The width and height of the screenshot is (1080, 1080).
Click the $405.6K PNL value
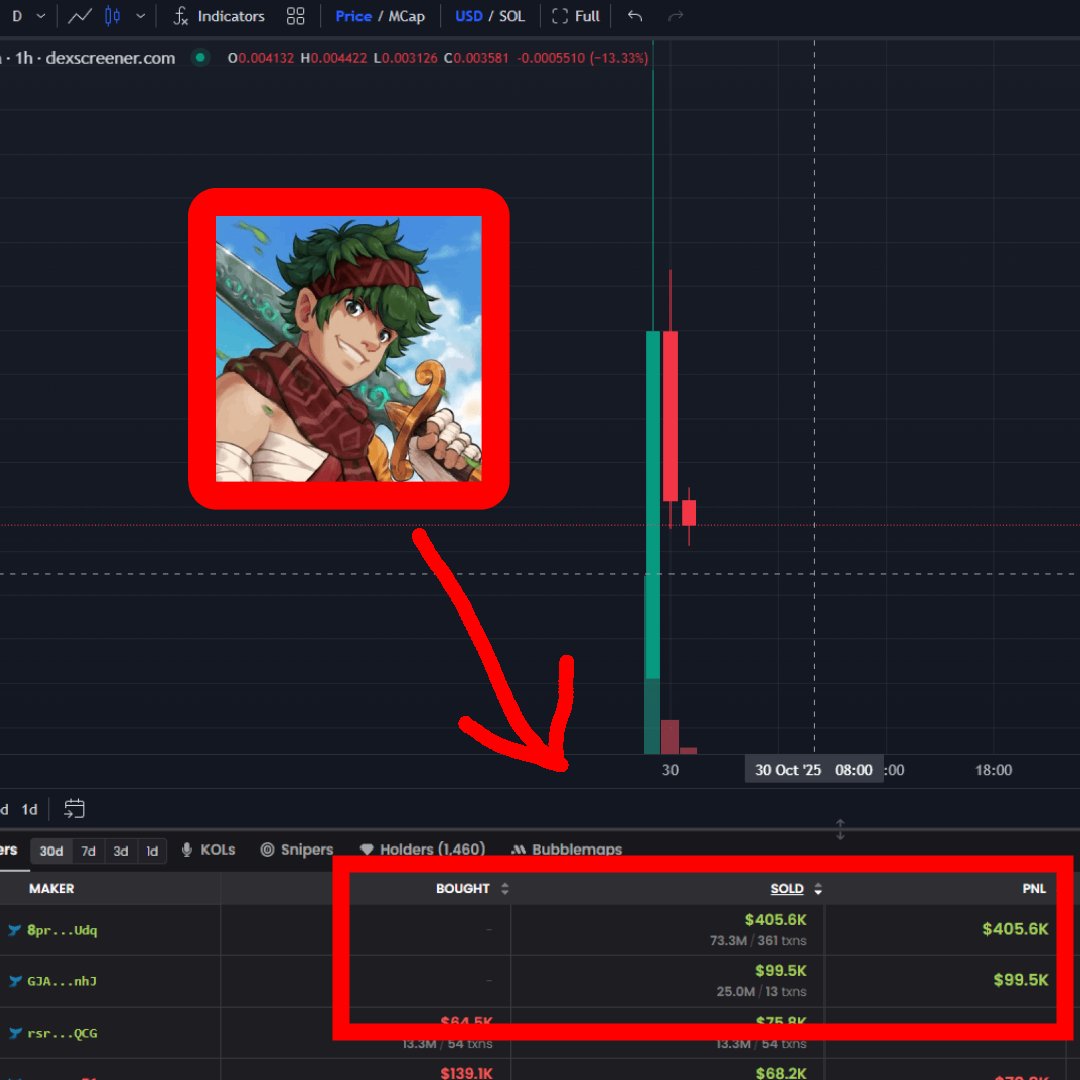[1015, 928]
